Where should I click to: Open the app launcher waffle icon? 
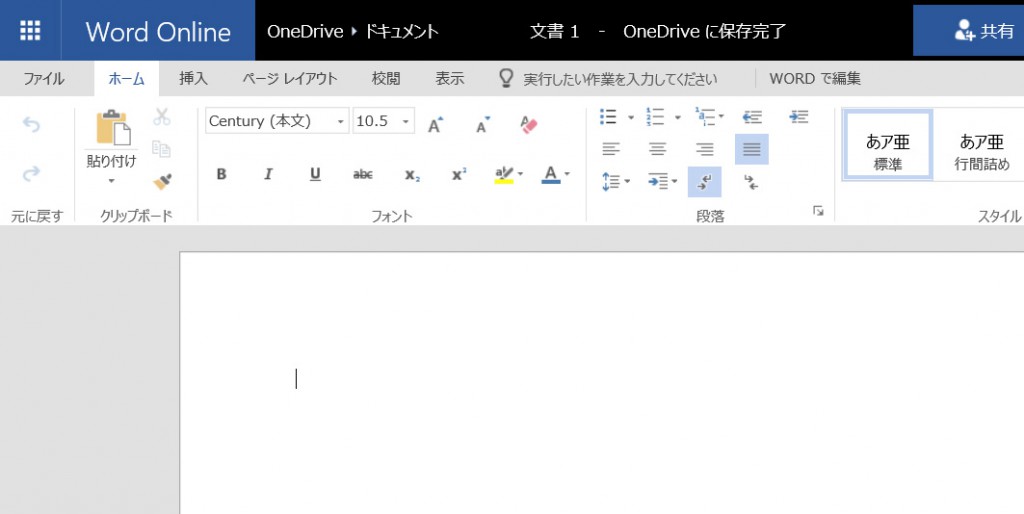point(30,30)
